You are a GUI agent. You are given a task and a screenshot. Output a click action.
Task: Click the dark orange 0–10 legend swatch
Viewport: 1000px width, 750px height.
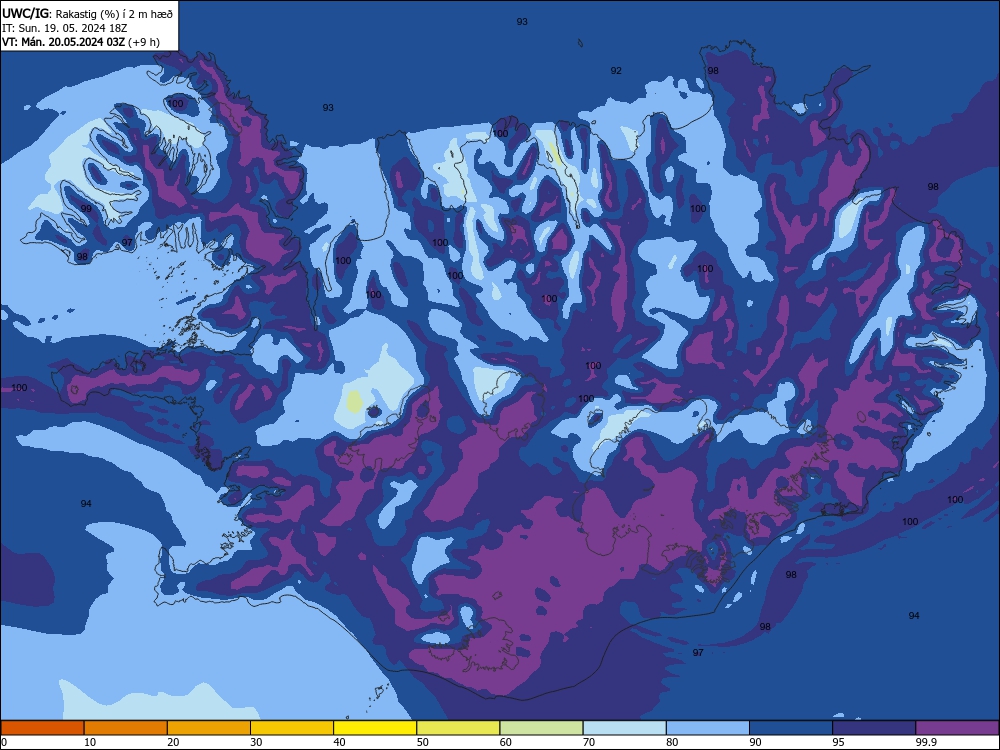(42, 728)
